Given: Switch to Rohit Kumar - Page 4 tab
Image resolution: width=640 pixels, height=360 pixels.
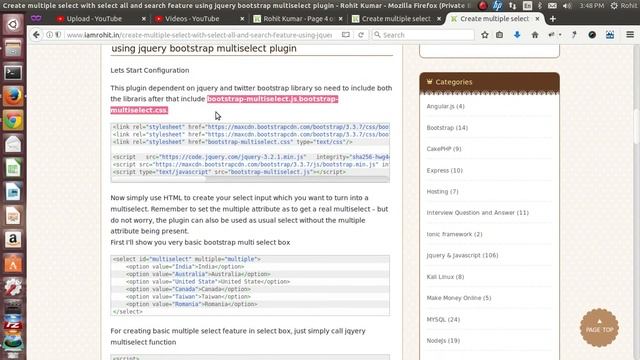Looking at the screenshot, I should (x=298, y=19).
